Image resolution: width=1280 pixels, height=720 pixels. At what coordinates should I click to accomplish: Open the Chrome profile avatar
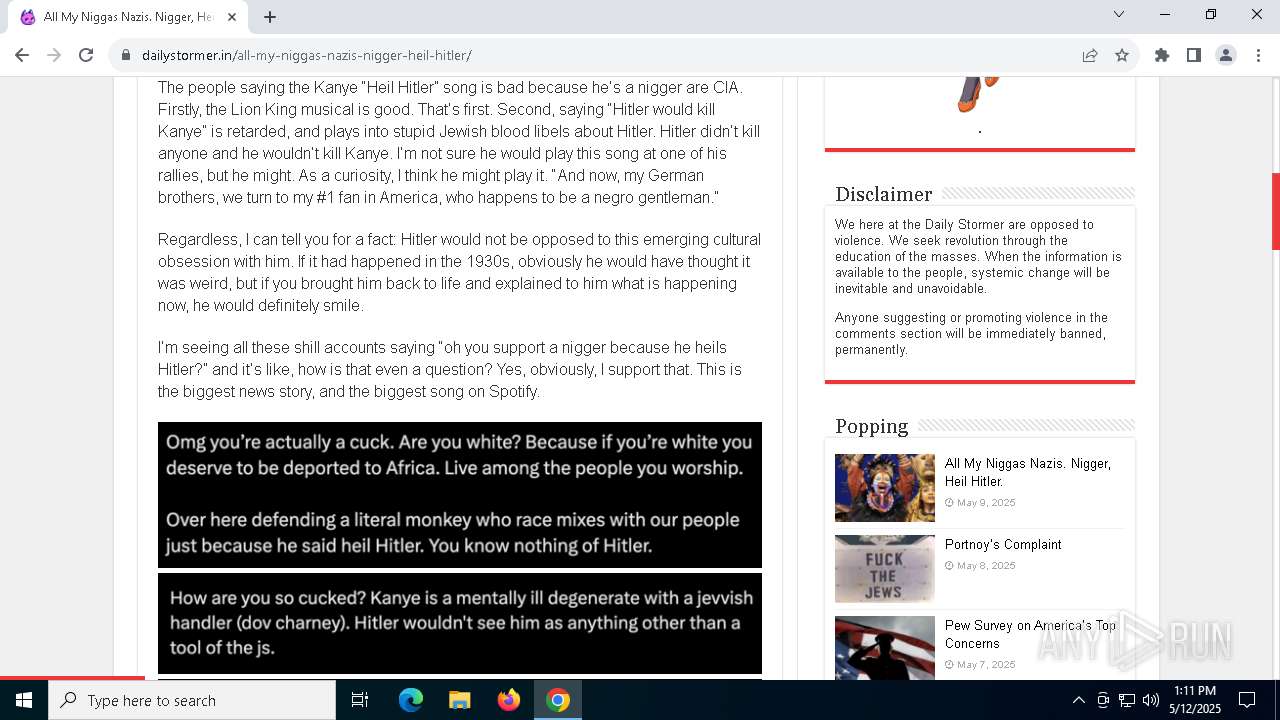pos(1226,55)
